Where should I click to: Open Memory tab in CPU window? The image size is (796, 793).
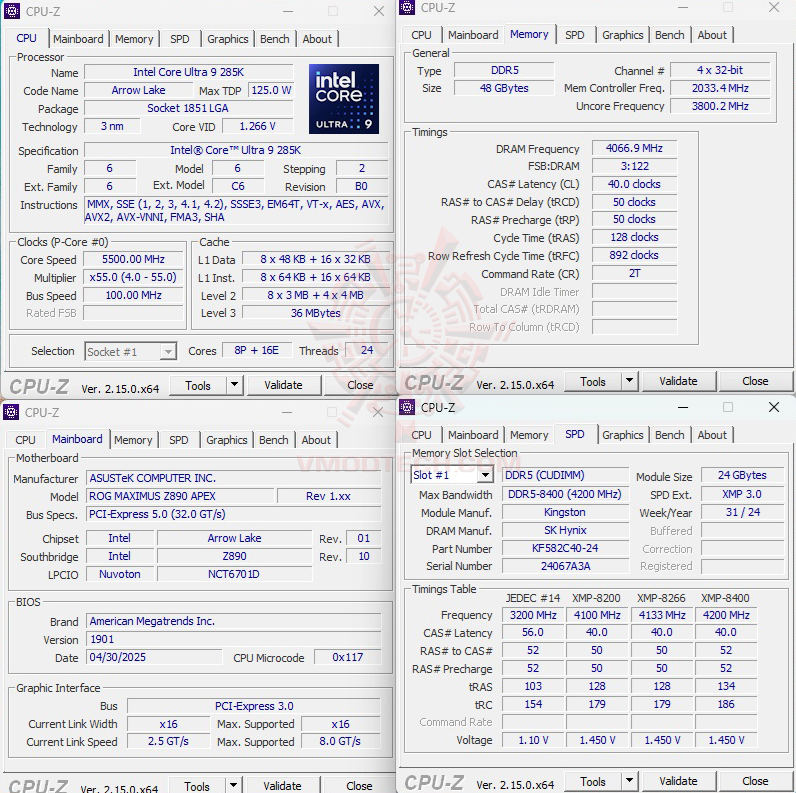[134, 39]
